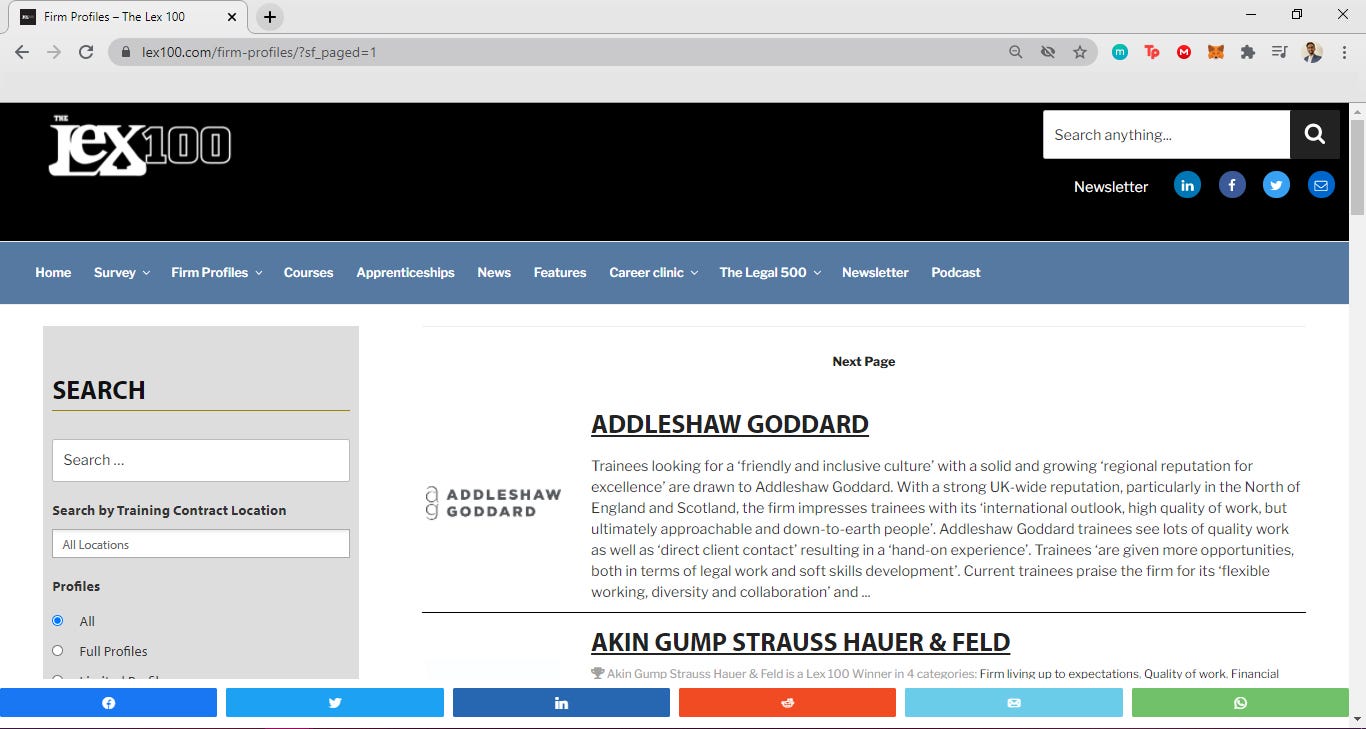Click the crossed-eye icon in address bar

click(x=1048, y=52)
